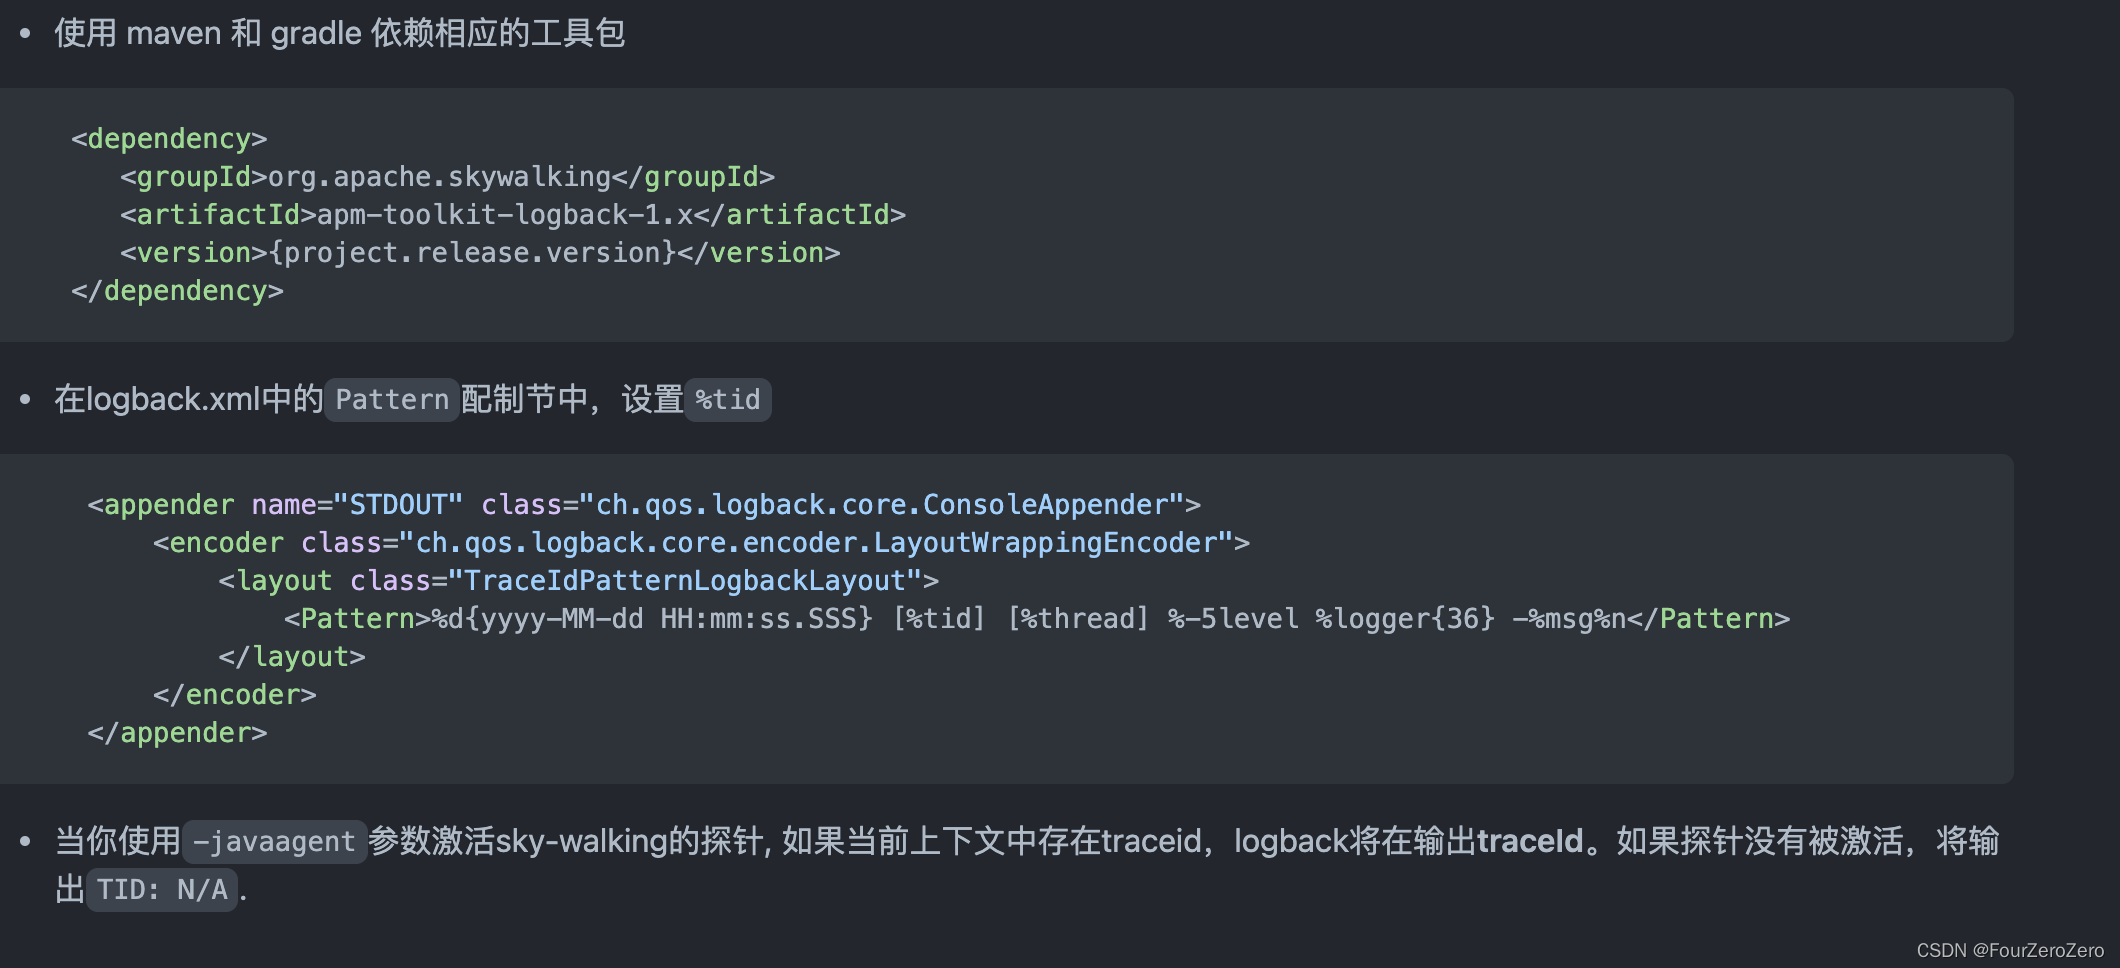Click artifactId apm-toolkit-logback-1.x line

click(x=512, y=215)
